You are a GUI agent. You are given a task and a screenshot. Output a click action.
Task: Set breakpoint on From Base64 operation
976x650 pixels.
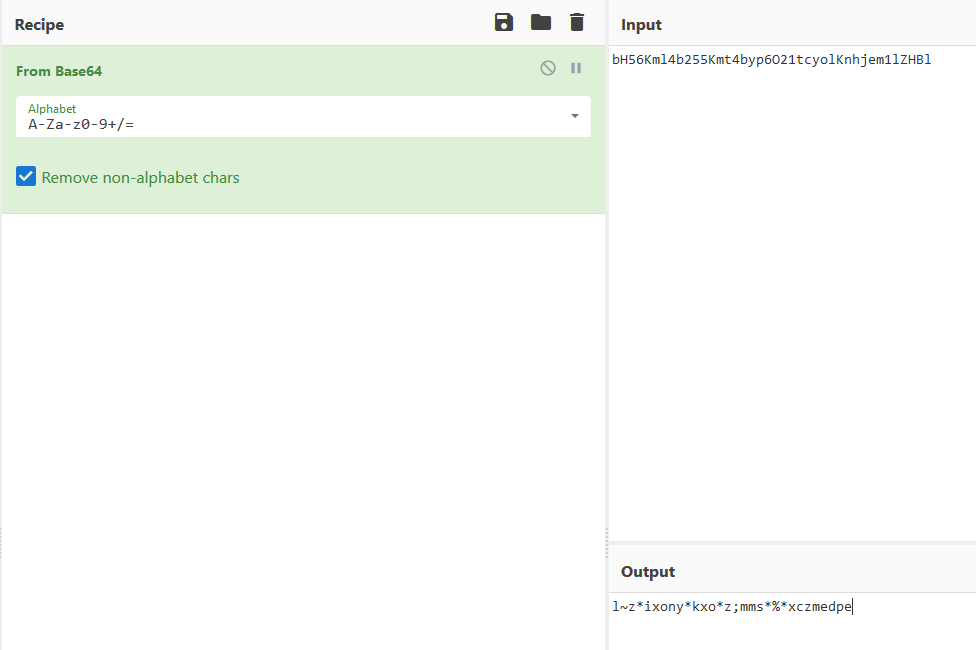pyautogui.click(x=576, y=68)
